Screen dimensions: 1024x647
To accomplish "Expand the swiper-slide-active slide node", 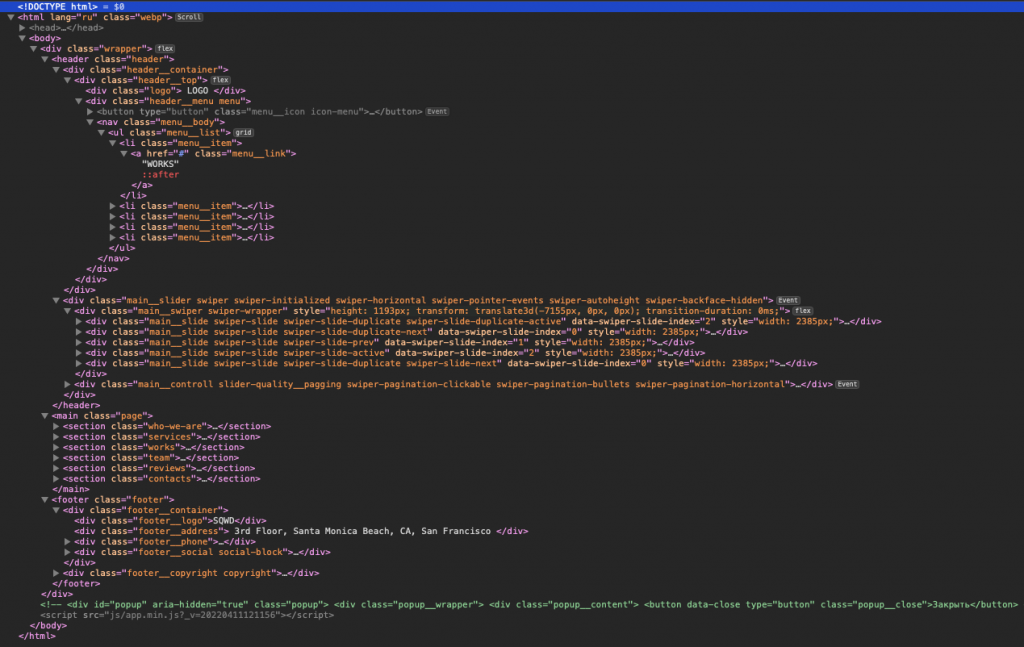I will coord(78,353).
